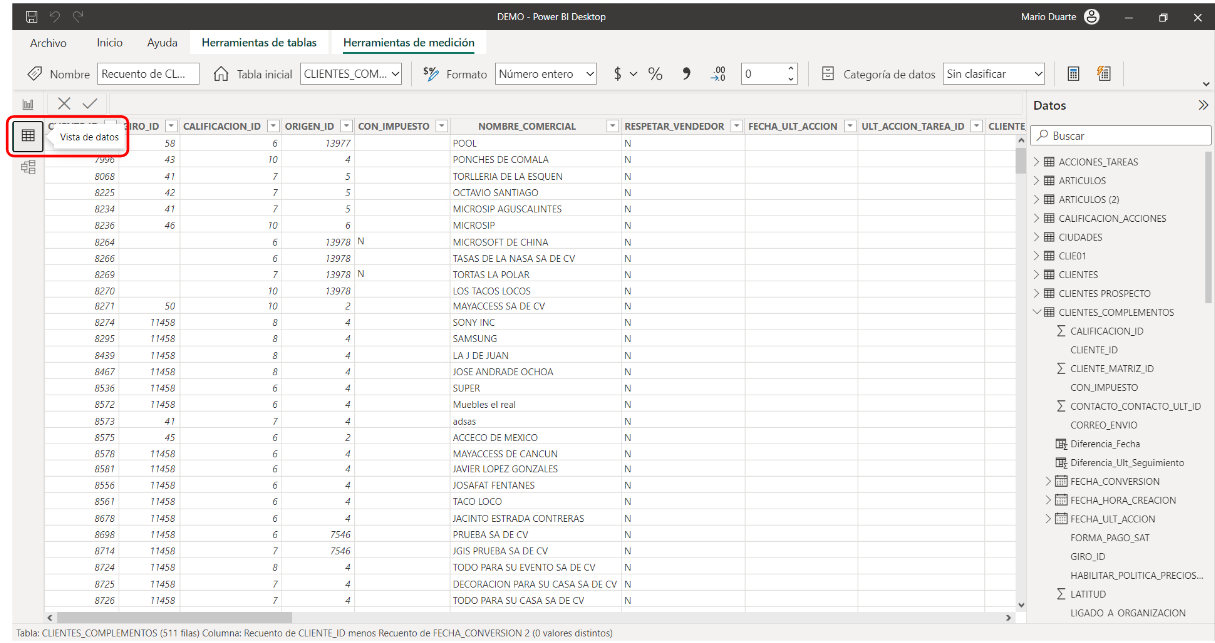Select Diferencia_Ult_Seguimiento calculated column
This screenshot has width=1215, height=643.
click(1126, 462)
